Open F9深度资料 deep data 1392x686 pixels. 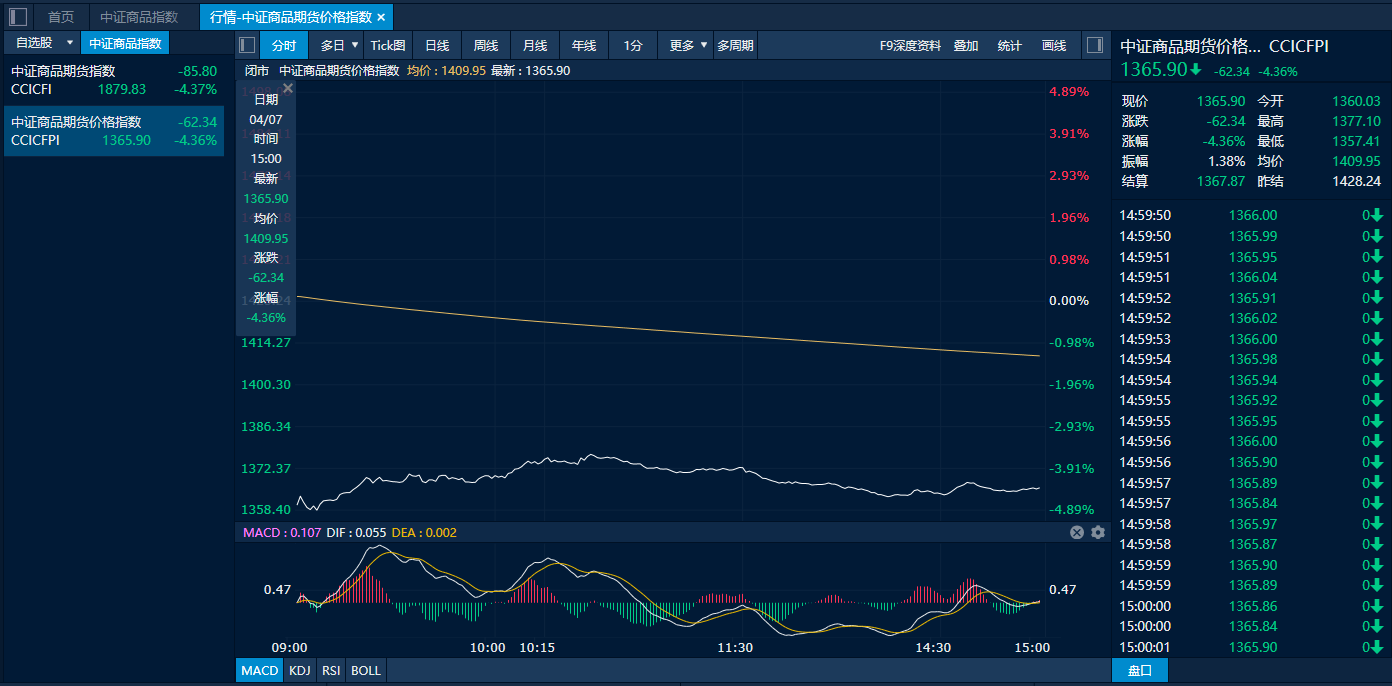pos(910,45)
